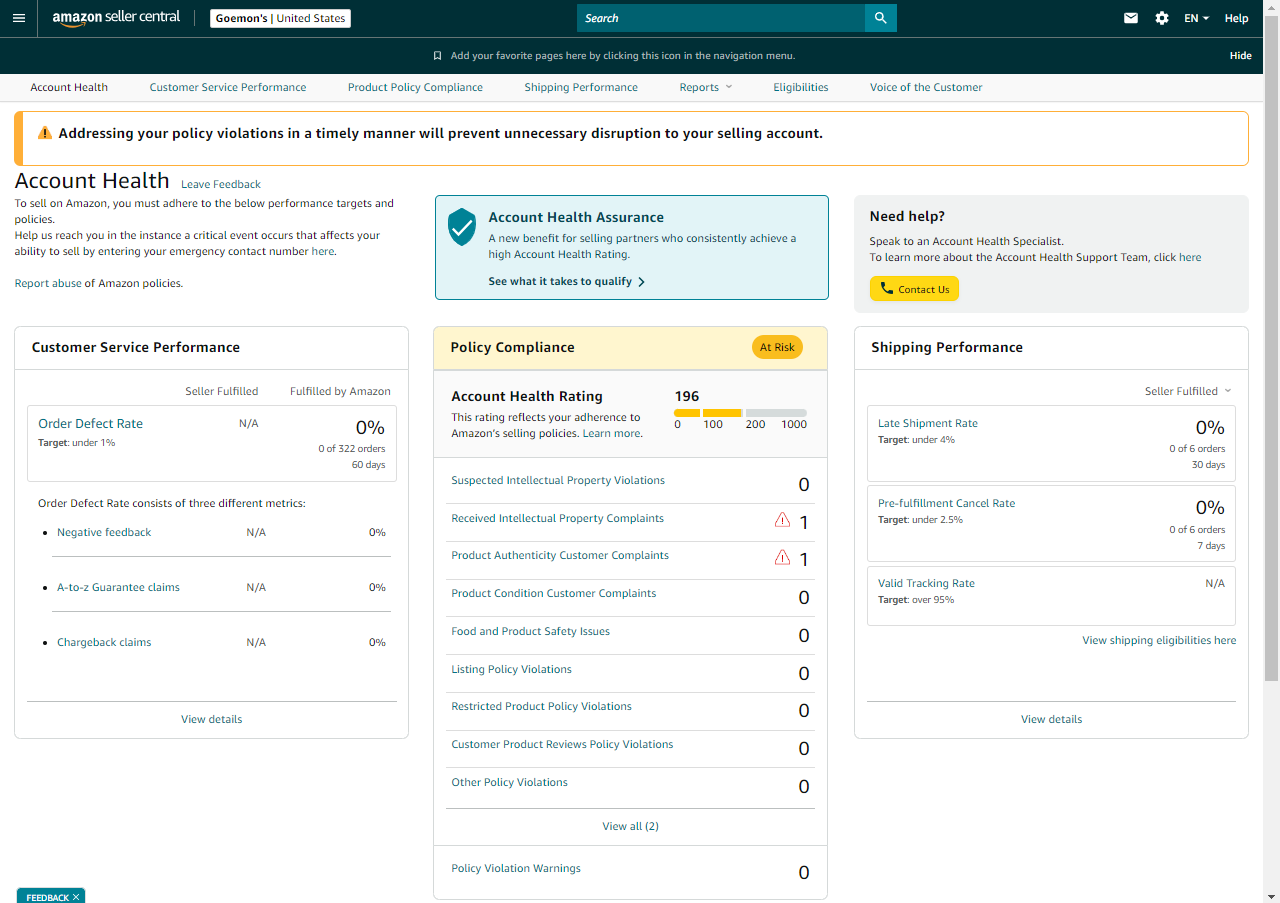This screenshot has height=903, width=1280.
Task: Click the Account Health Rating value 196
Action: [x=687, y=397]
